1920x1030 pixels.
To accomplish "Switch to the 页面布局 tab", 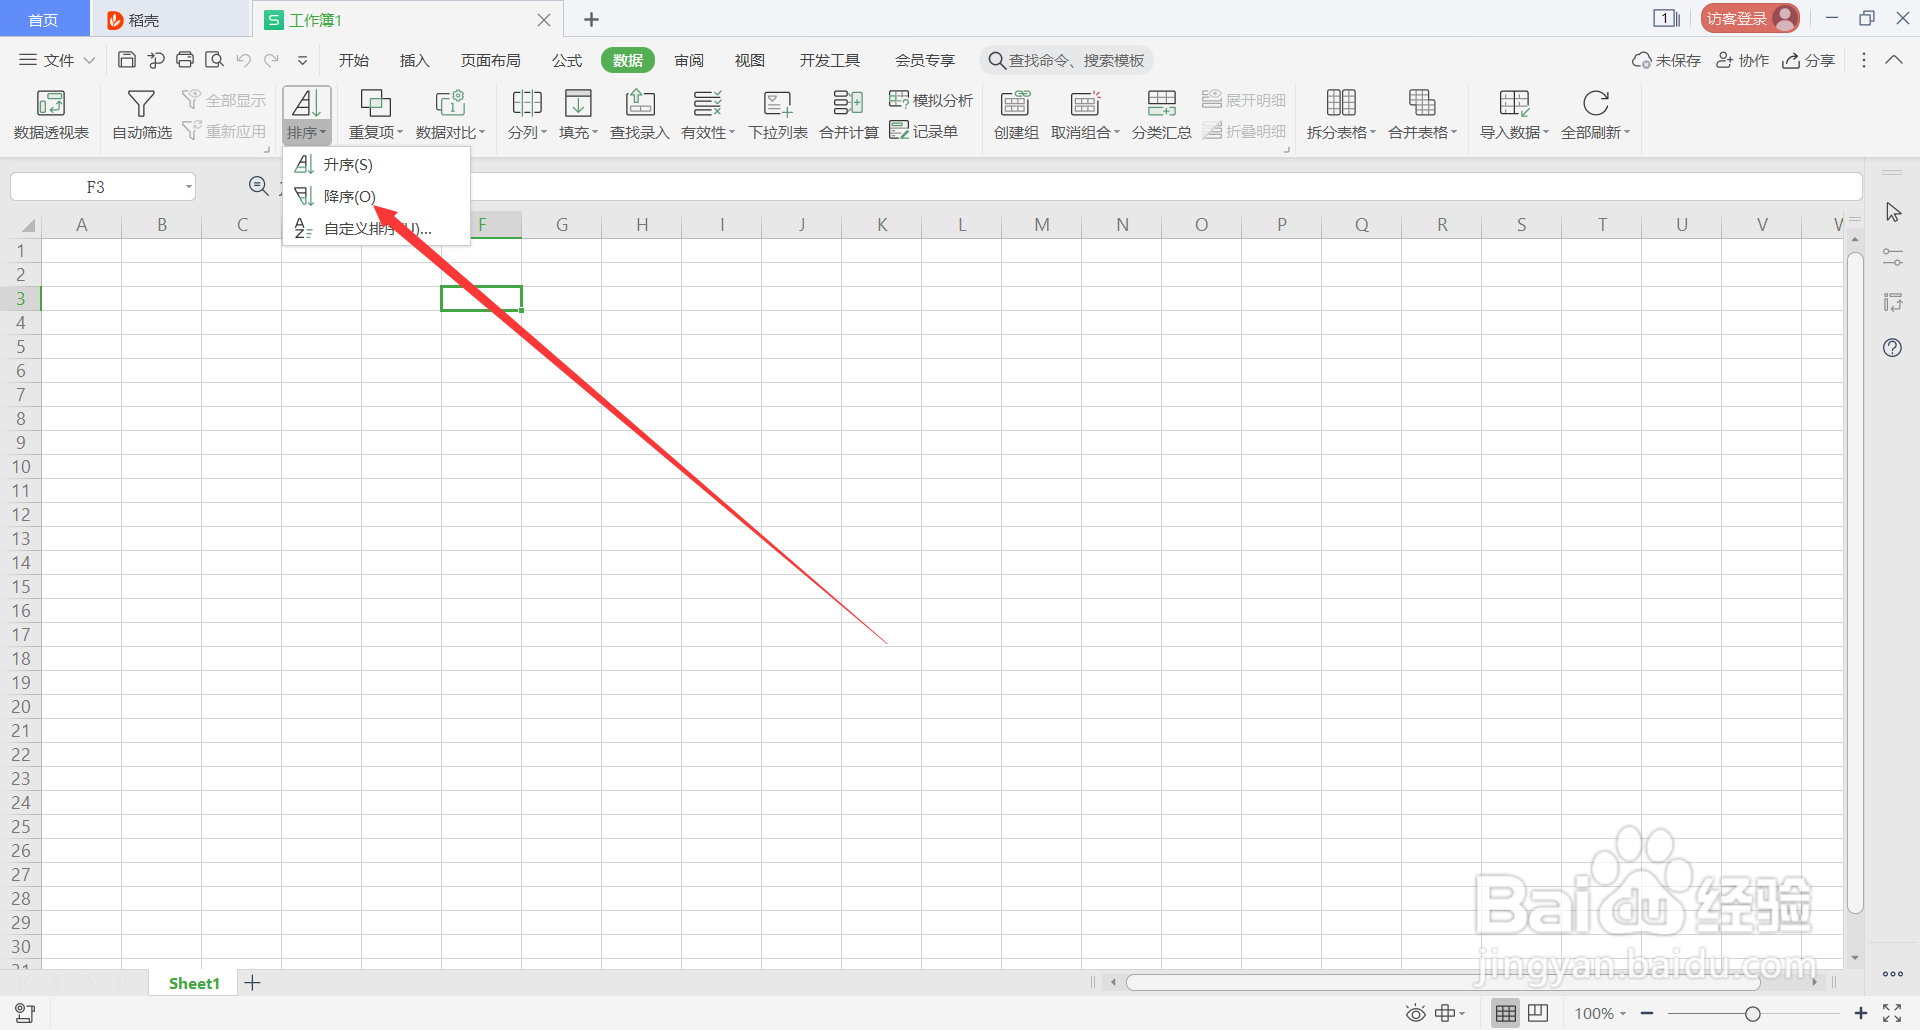I will 490,60.
